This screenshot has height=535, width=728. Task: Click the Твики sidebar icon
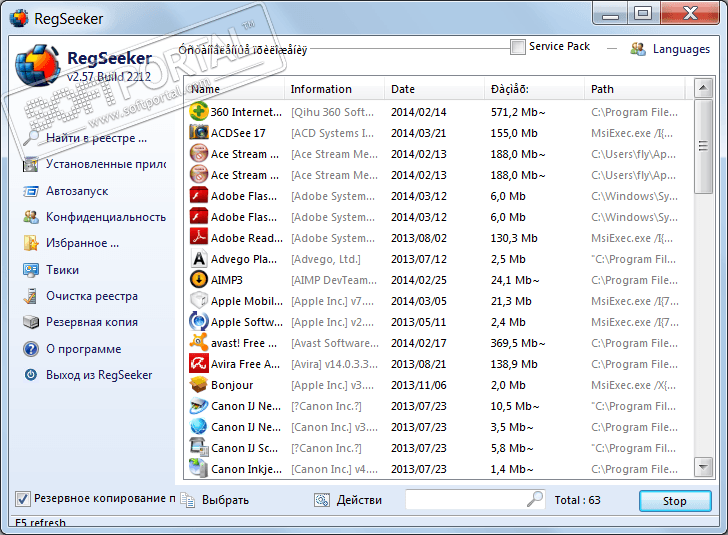(31, 270)
